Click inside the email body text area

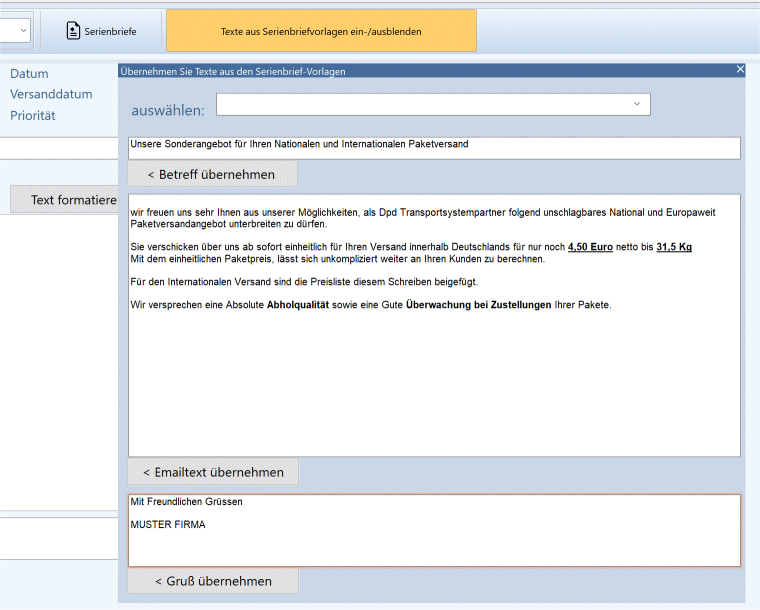[434, 325]
